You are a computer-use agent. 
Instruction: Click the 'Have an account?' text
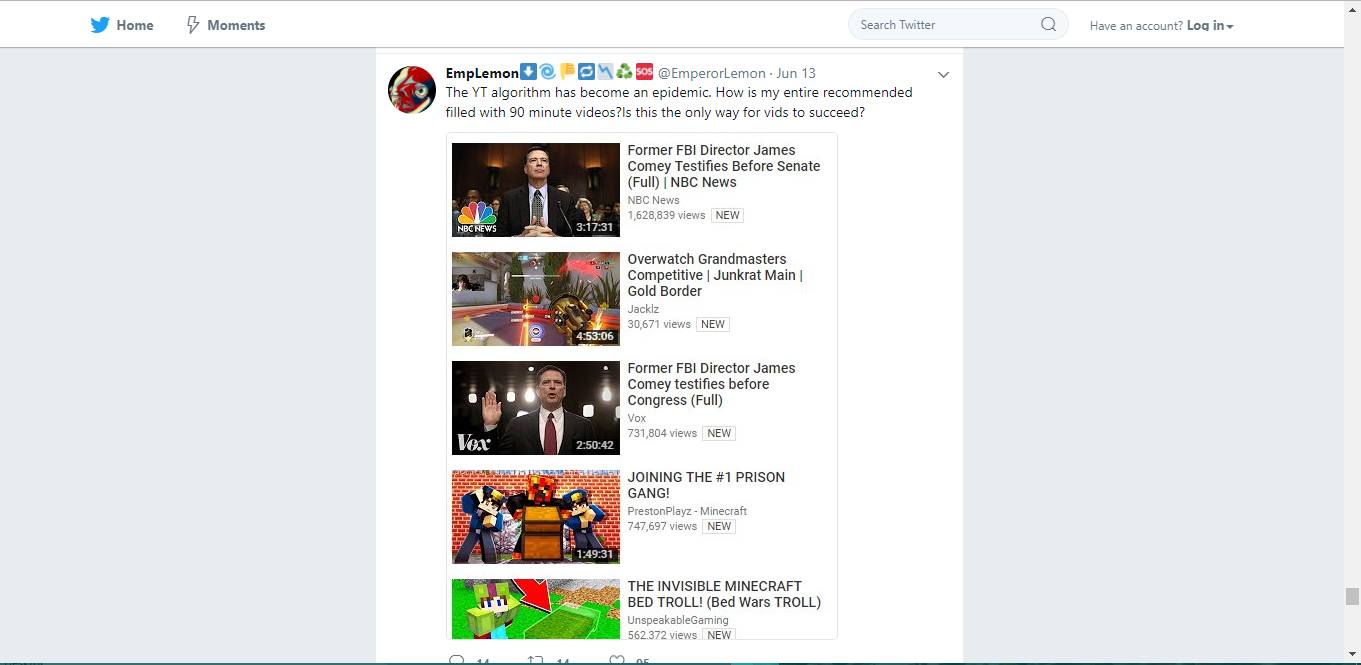[1136, 26]
